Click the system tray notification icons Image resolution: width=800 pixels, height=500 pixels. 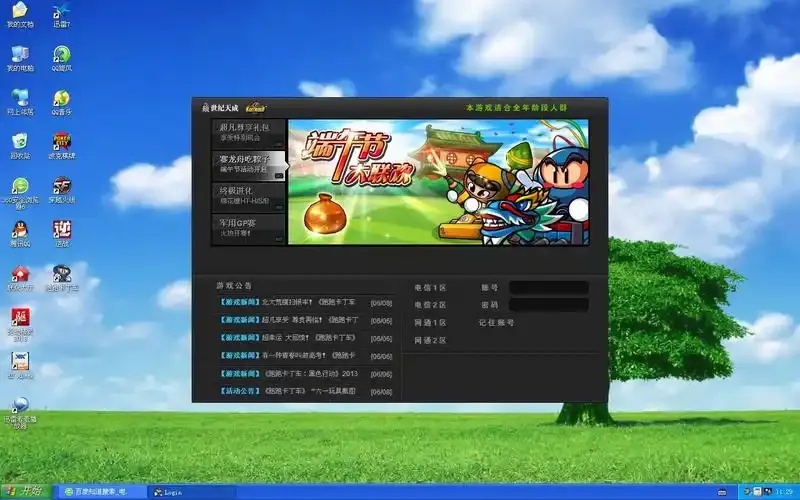pos(758,492)
